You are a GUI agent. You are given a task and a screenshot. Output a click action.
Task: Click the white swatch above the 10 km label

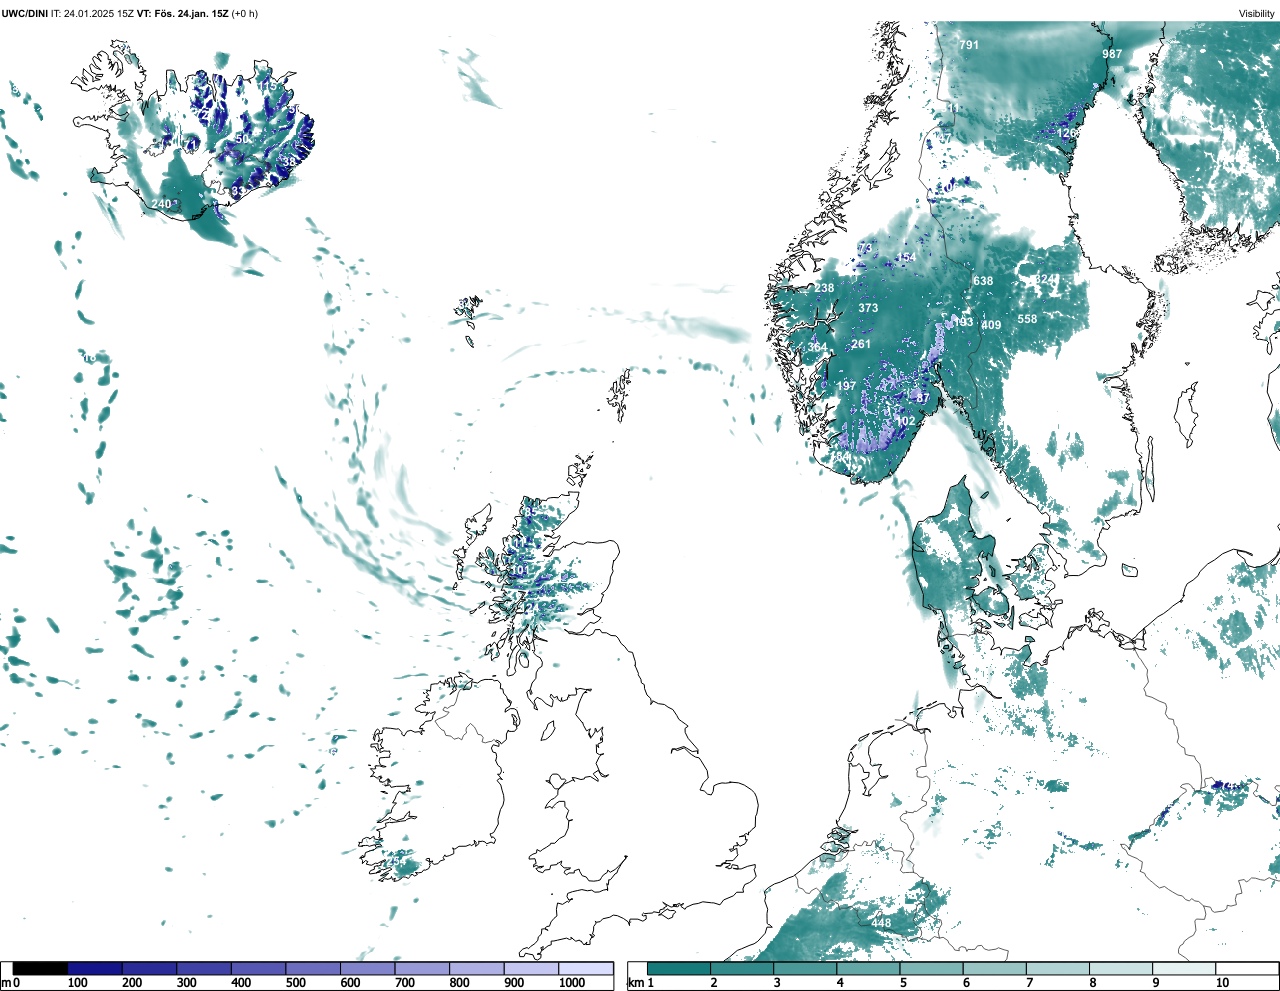[x=1246, y=968]
